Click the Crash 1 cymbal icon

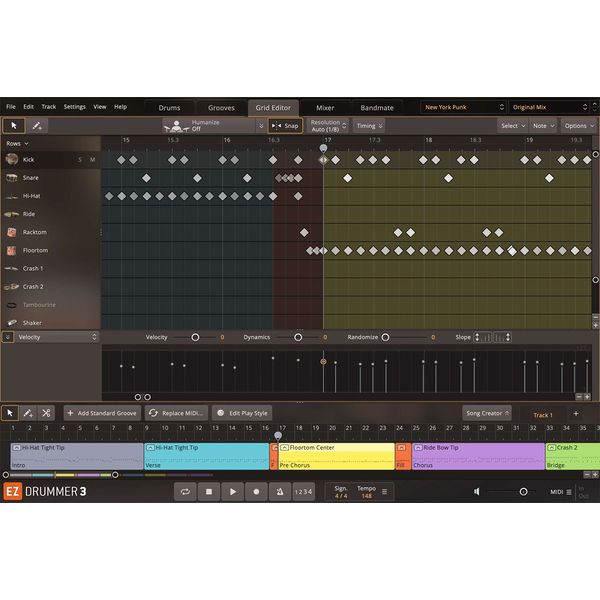coord(11,269)
